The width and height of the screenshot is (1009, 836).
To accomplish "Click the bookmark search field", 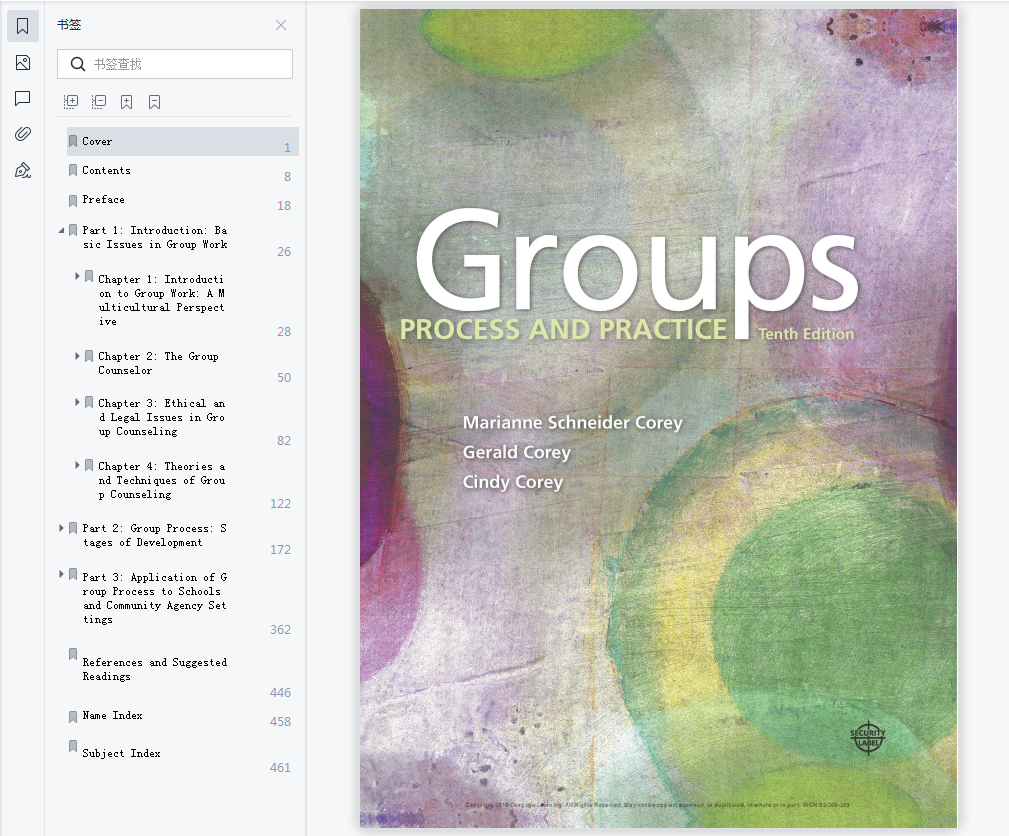I will coord(175,64).
